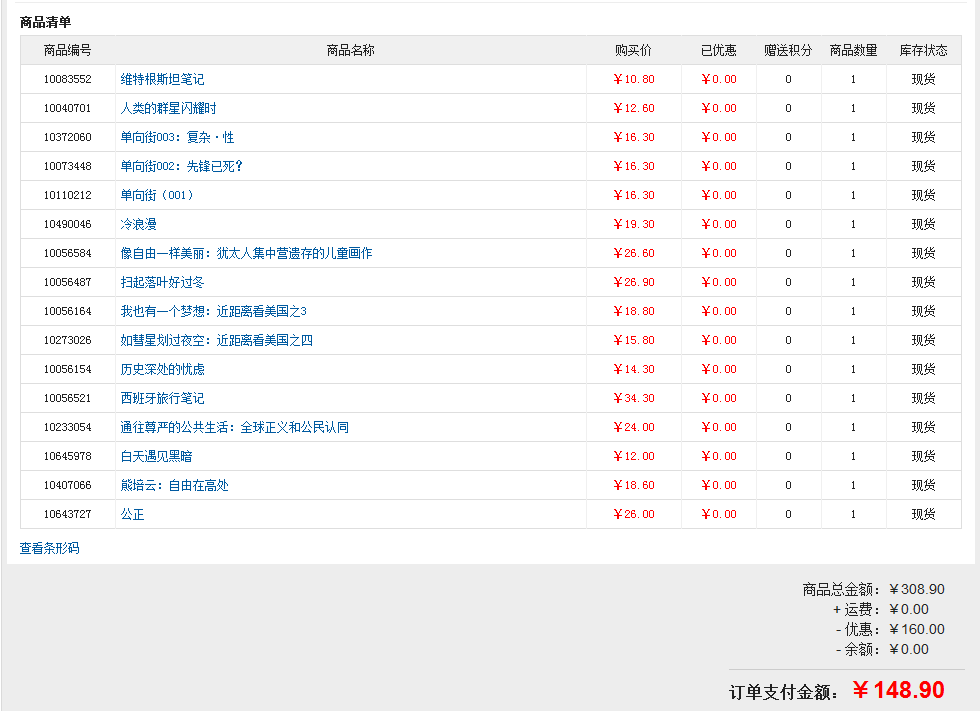Open 单向街002：先锋已死？ product page
The height and width of the screenshot is (711, 980).
tap(181, 166)
